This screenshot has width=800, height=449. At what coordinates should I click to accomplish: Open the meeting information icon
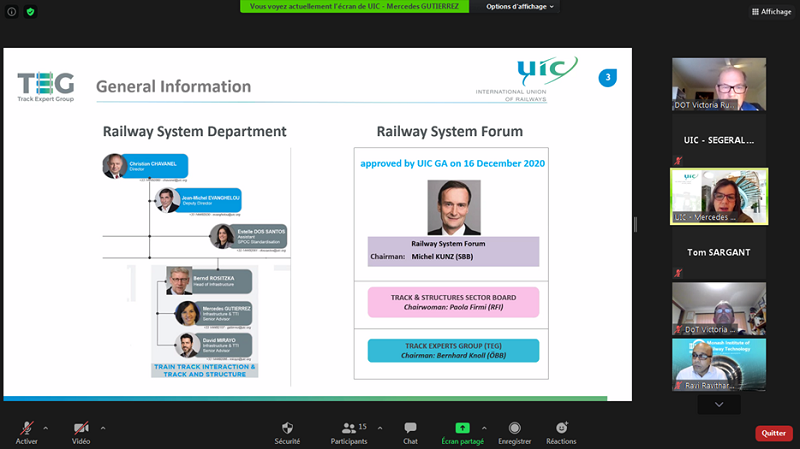[11, 11]
